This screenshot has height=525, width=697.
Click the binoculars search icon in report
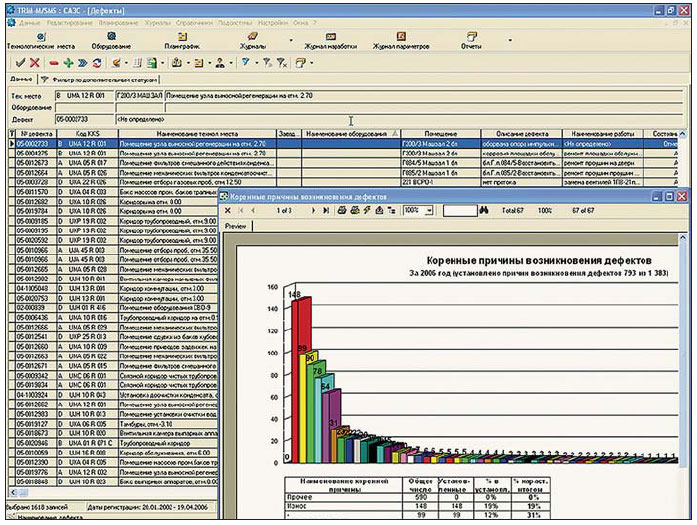point(483,211)
